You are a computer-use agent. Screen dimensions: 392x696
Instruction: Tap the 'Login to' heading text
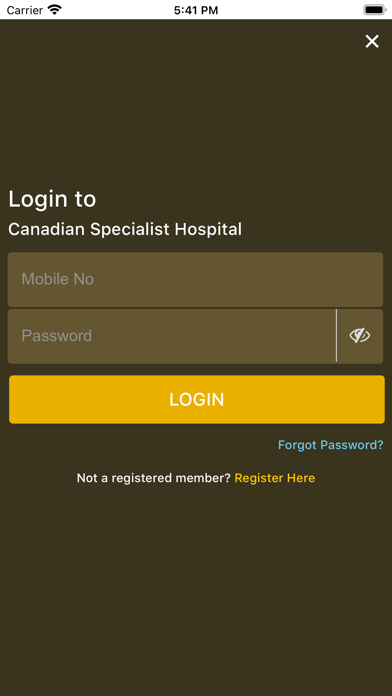click(52, 199)
